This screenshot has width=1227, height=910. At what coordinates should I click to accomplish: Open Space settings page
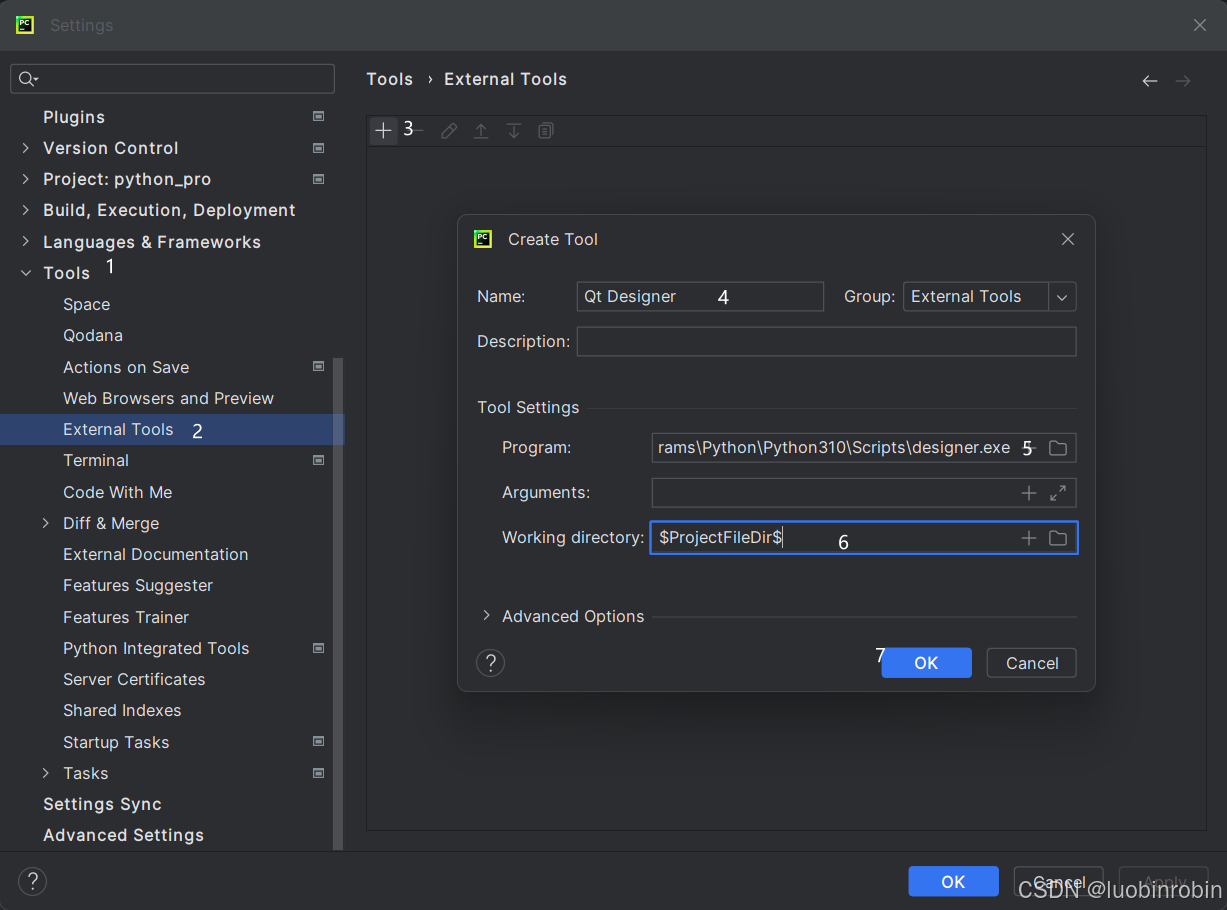[87, 304]
